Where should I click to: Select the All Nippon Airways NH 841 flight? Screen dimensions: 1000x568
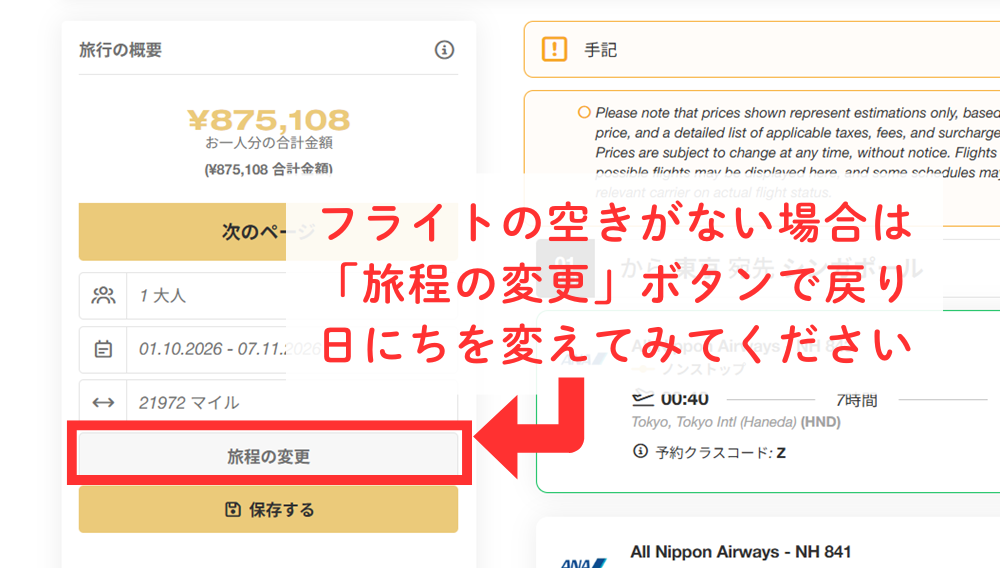click(740, 551)
